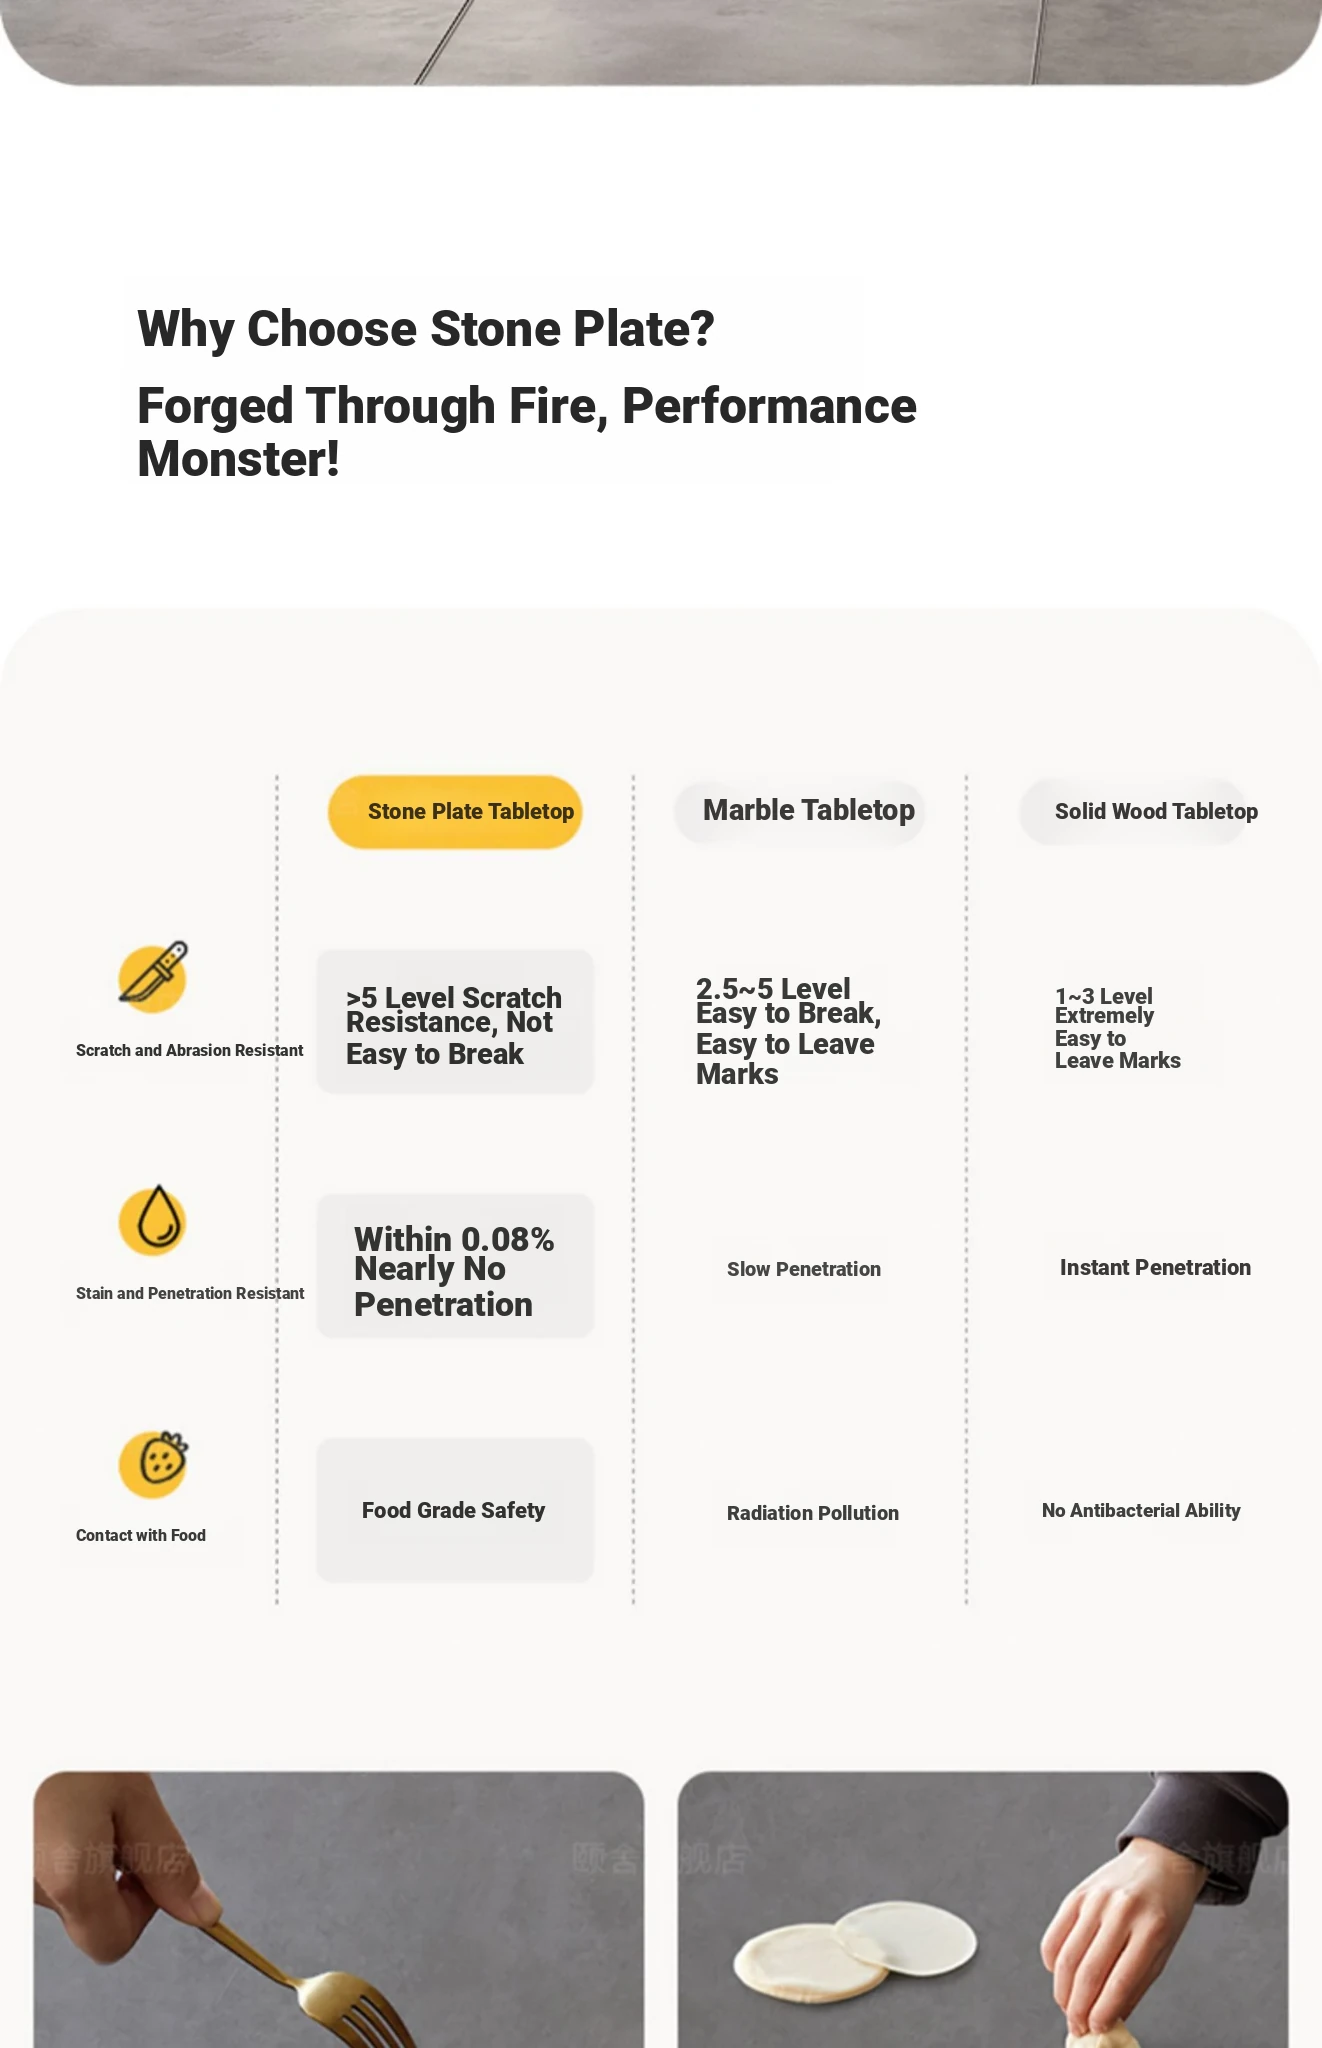The height and width of the screenshot is (2048, 1322).
Task: Click the Why Choose Stone Plate heading
Action: pyautogui.click(x=426, y=329)
